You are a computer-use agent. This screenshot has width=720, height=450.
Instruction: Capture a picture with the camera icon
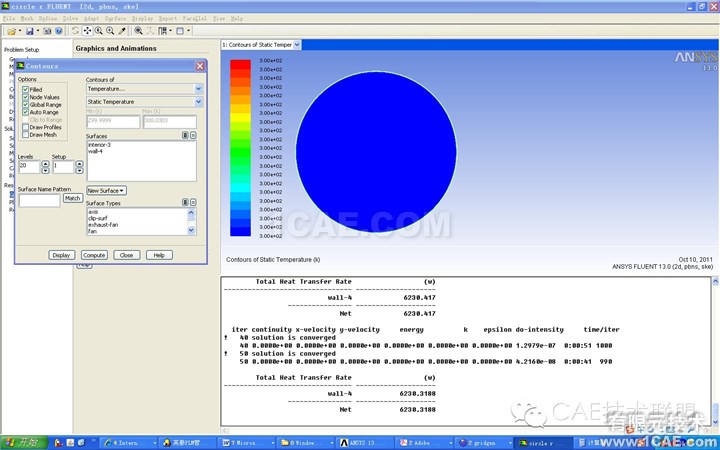pos(47,31)
